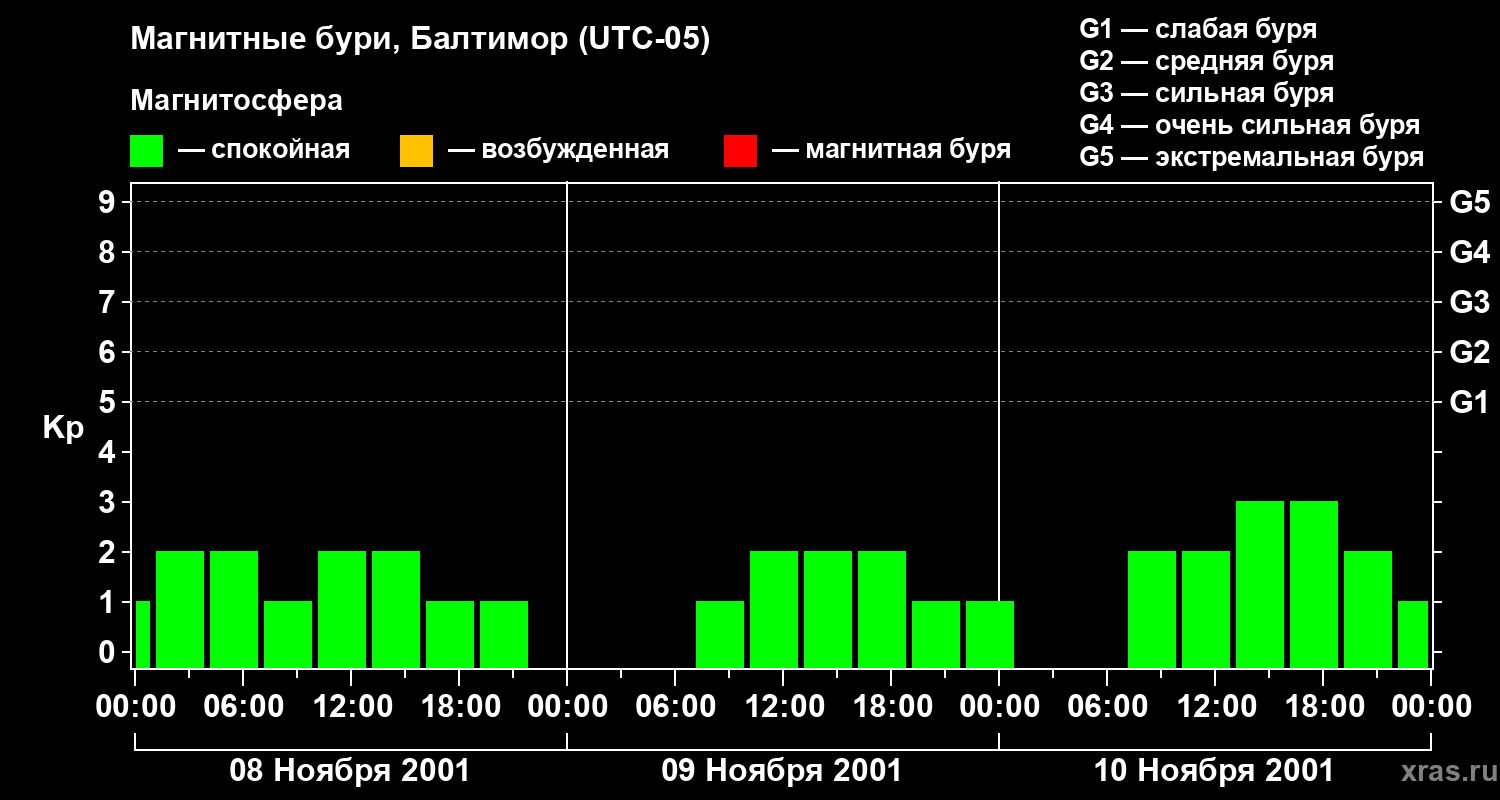The image size is (1500, 800).
Task: Click the green "спокойная" legend swatch
Action: point(147,151)
